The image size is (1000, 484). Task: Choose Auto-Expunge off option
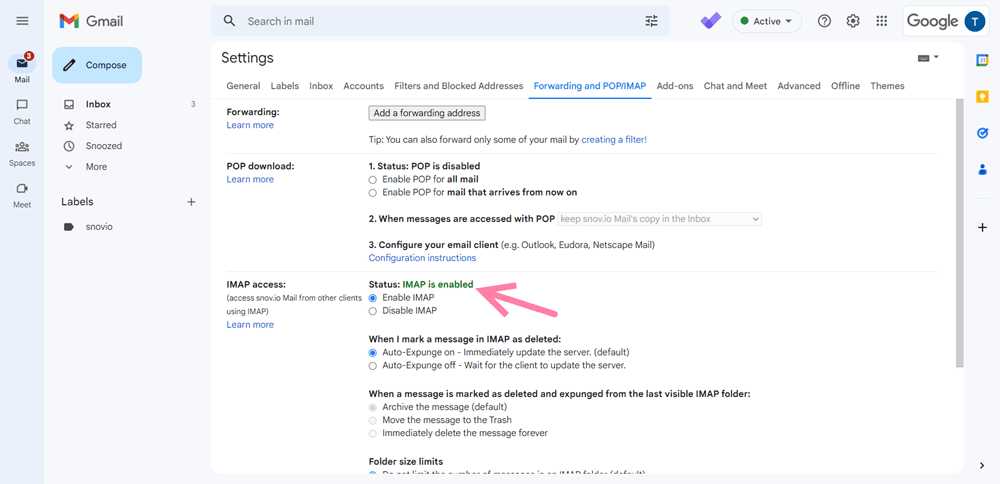pos(373,366)
